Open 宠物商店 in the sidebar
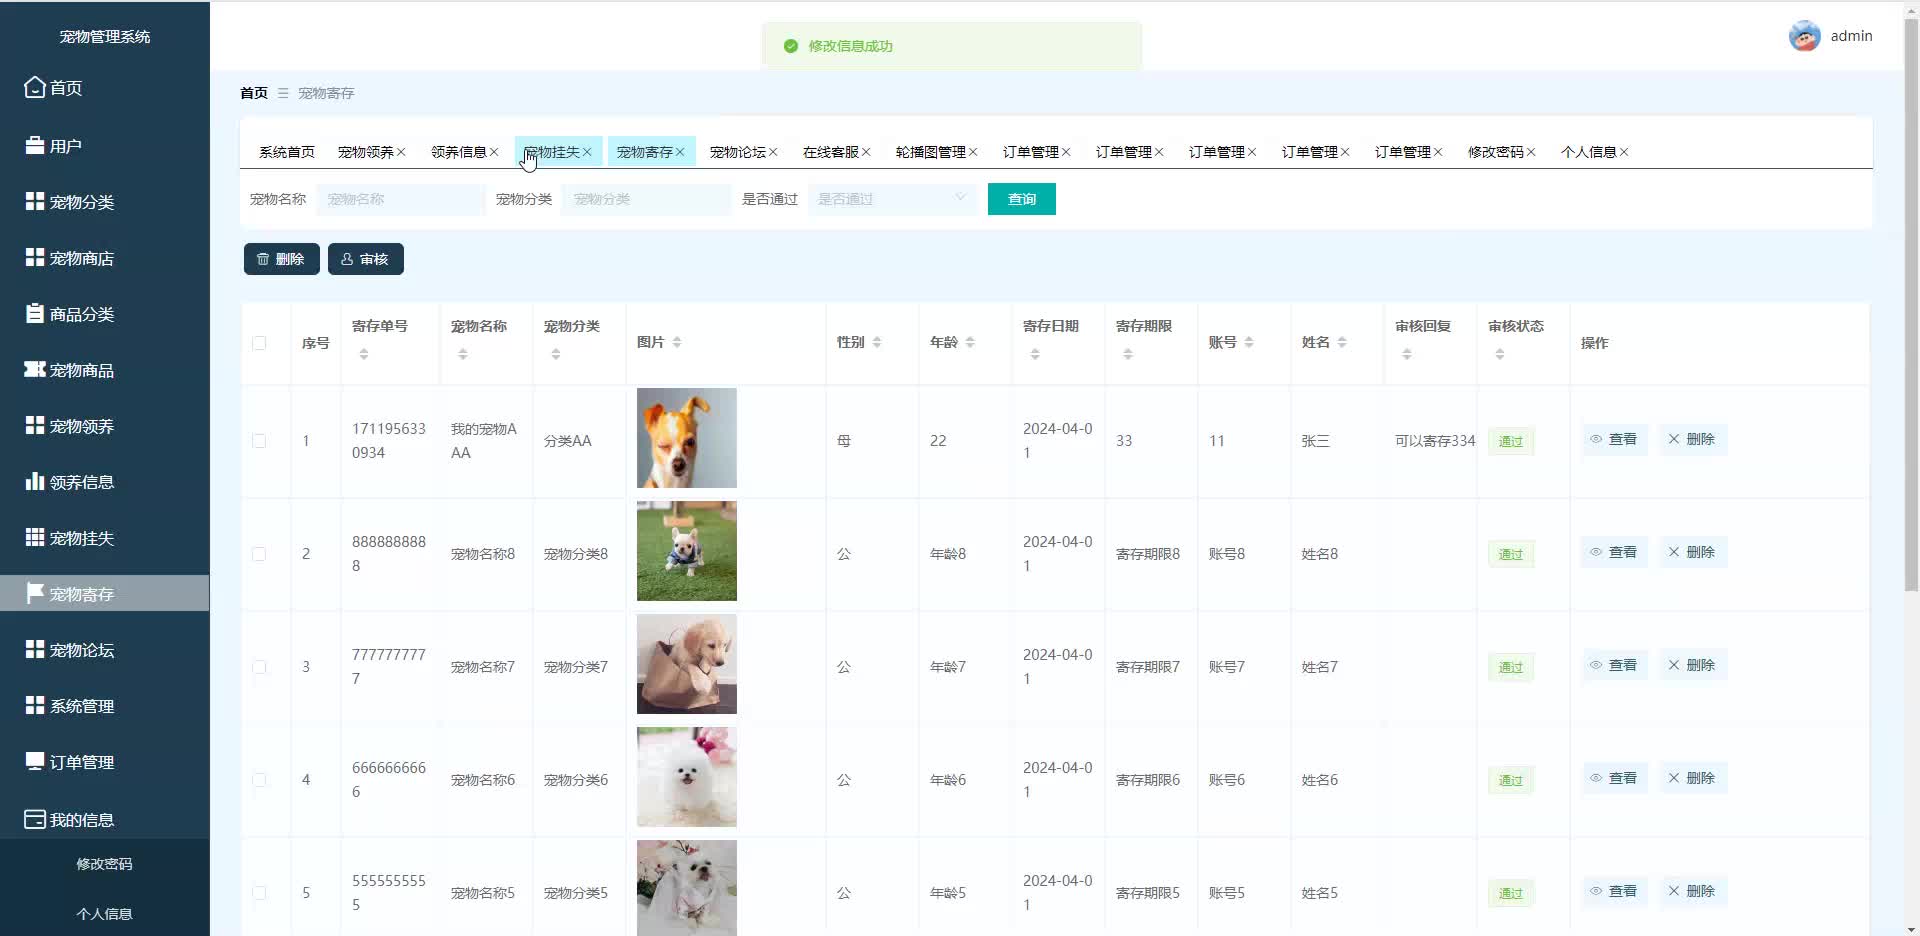The width and height of the screenshot is (1920, 936). coord(104,258)
